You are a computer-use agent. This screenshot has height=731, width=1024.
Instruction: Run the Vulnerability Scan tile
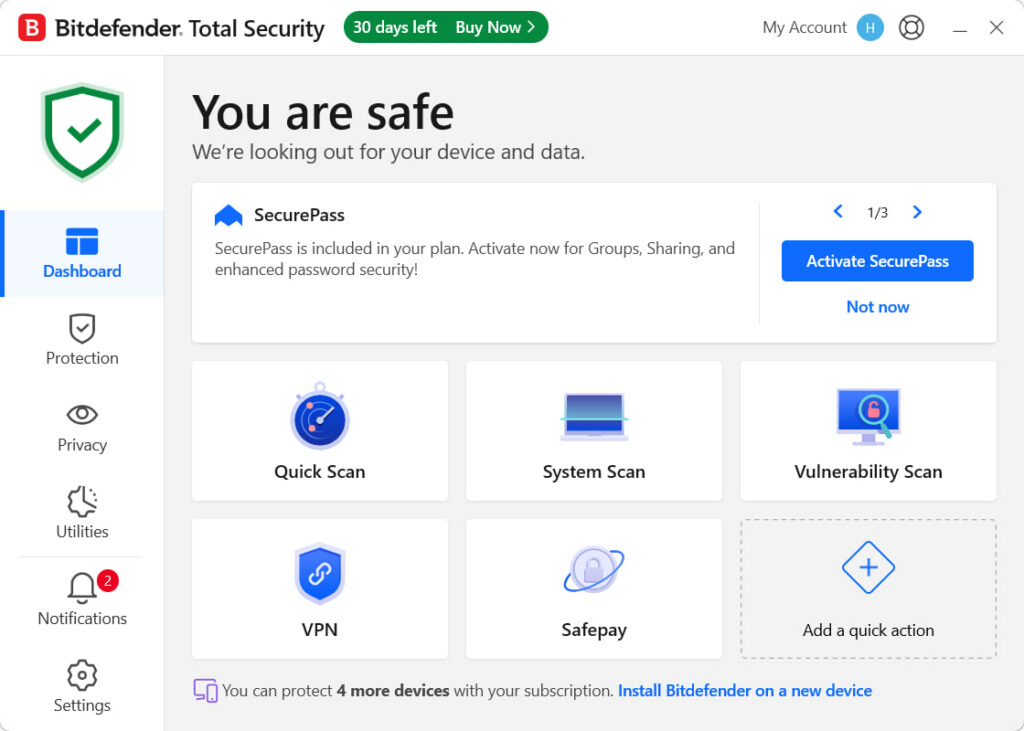point(869,431)
